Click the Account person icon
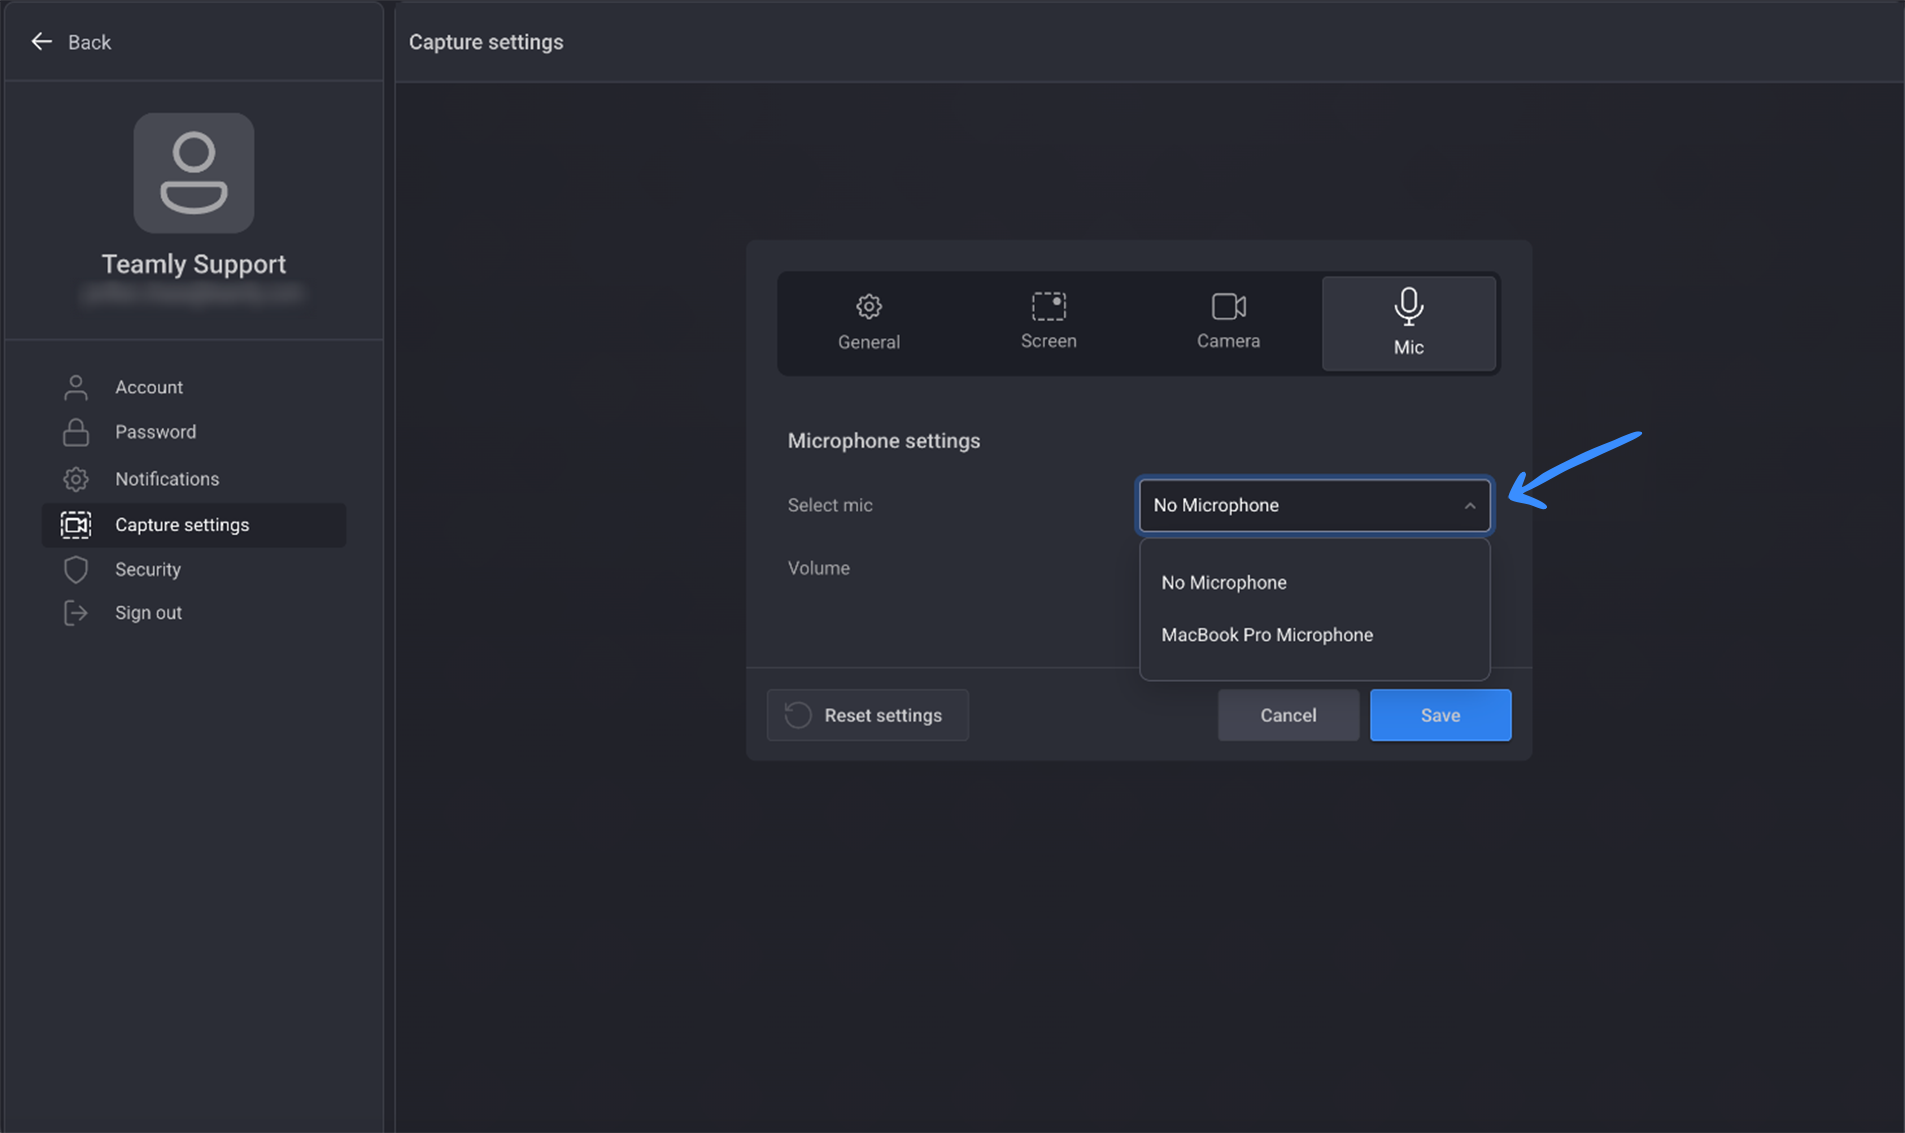Screen dimensions: 1905x1133 tap(76, 387)
